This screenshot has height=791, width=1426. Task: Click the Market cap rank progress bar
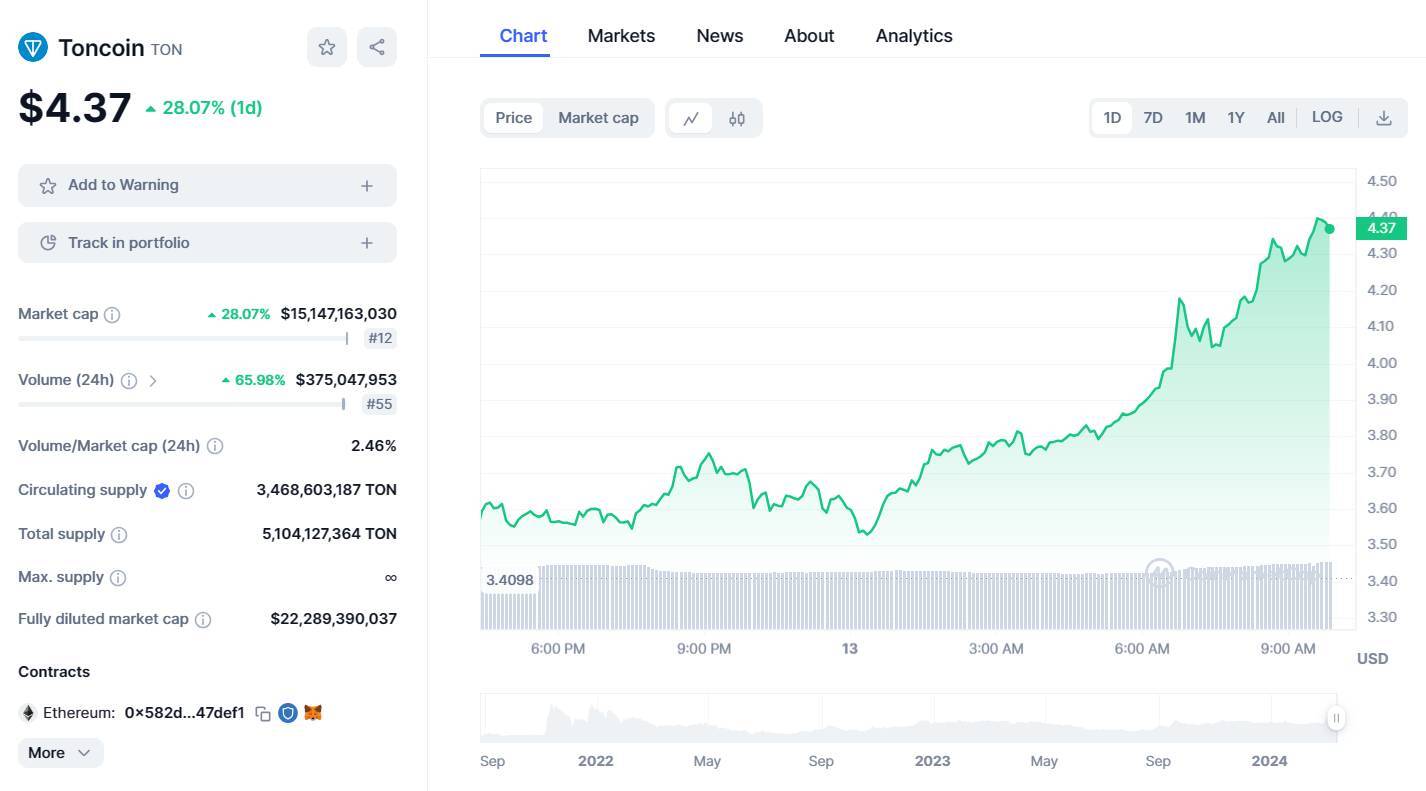[x=183, y=338]
